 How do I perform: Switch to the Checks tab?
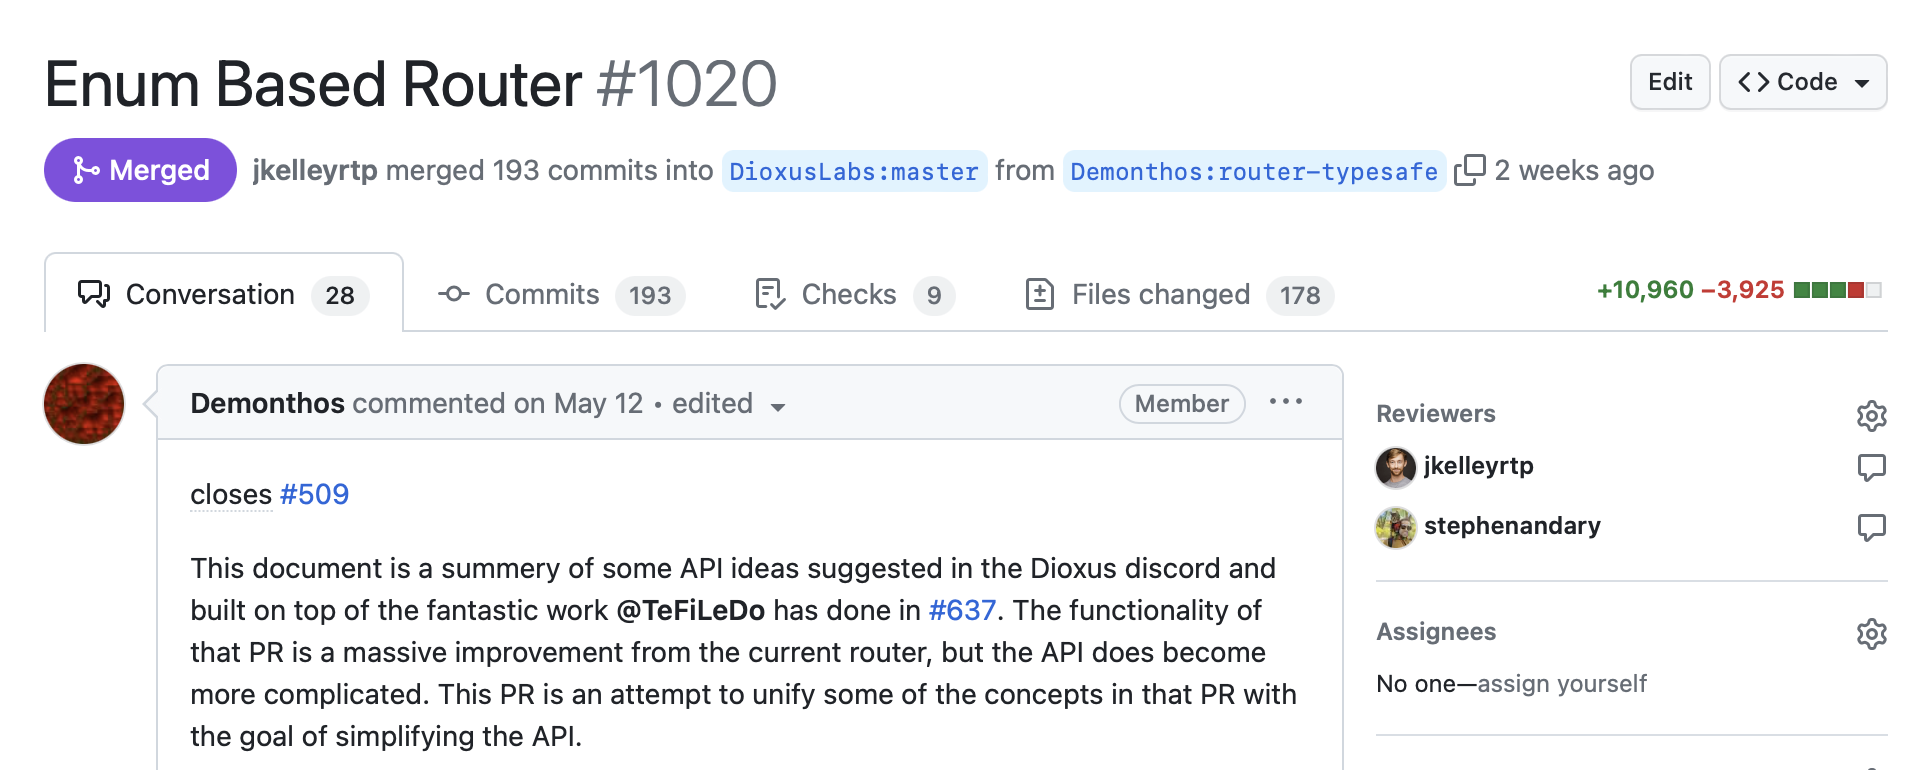click(849, 294)
